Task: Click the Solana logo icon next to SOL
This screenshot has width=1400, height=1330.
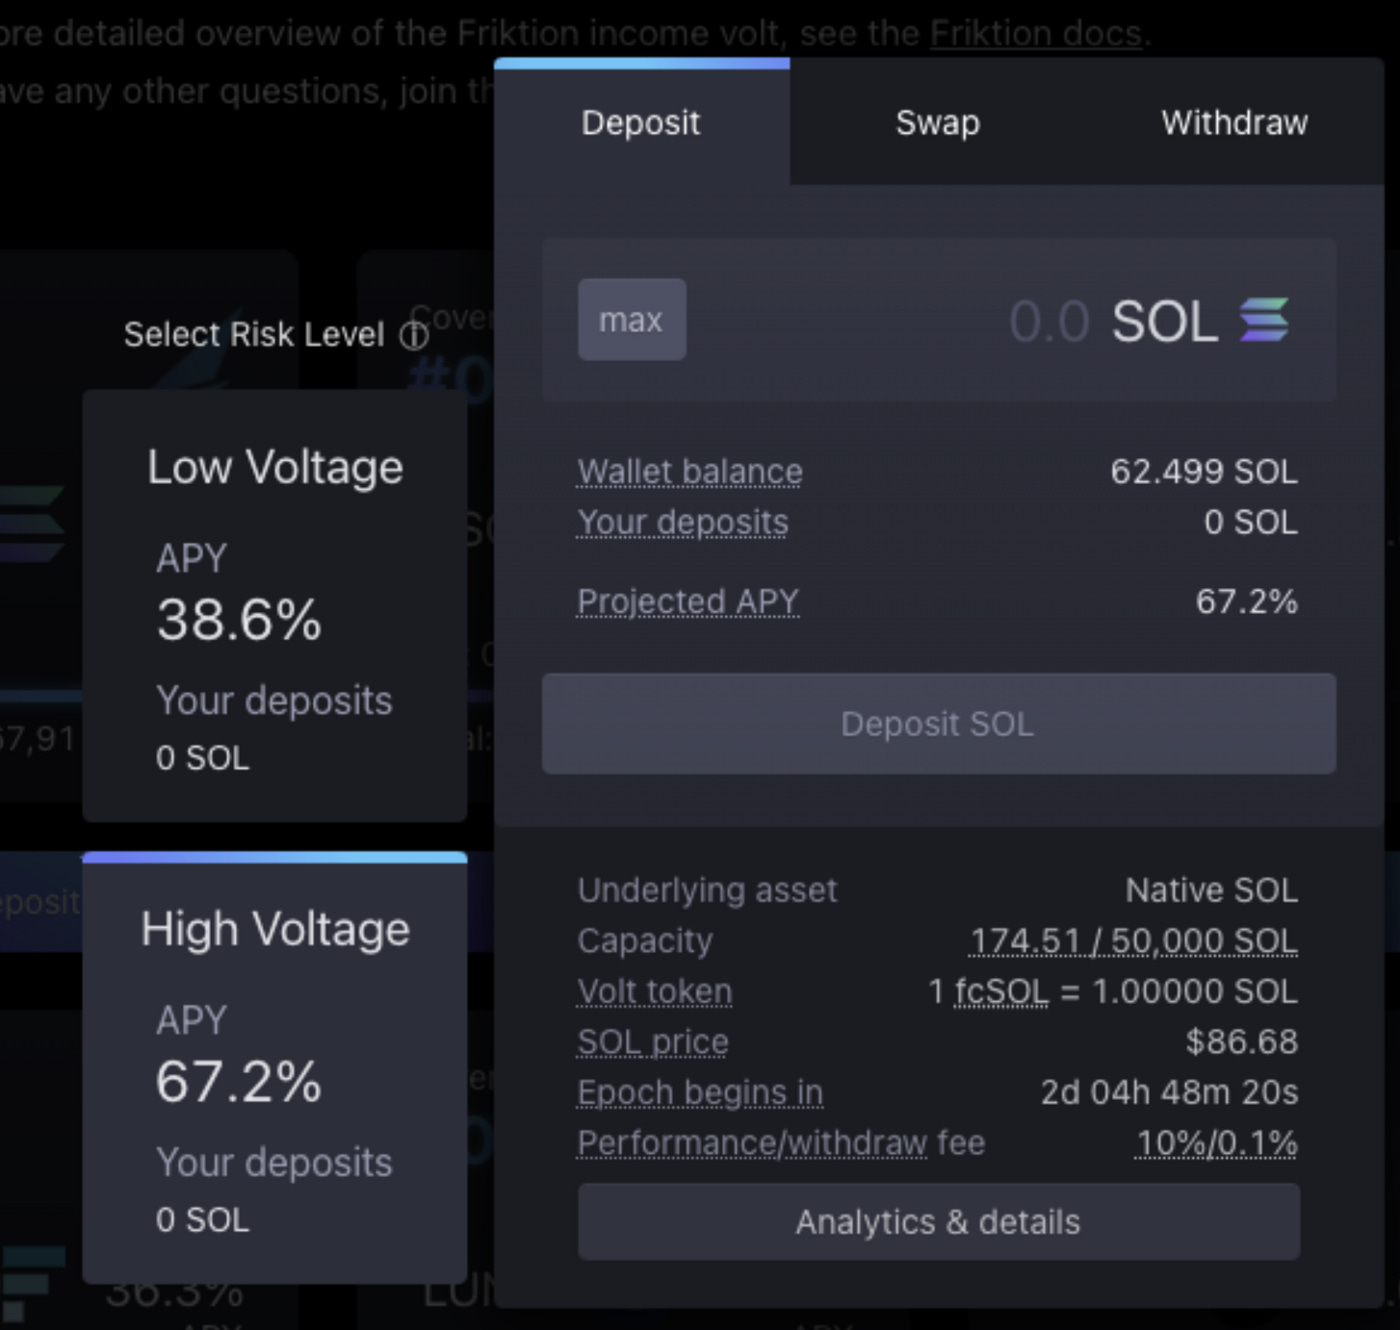Action: pyautogui.click(x=1265, y=320)
